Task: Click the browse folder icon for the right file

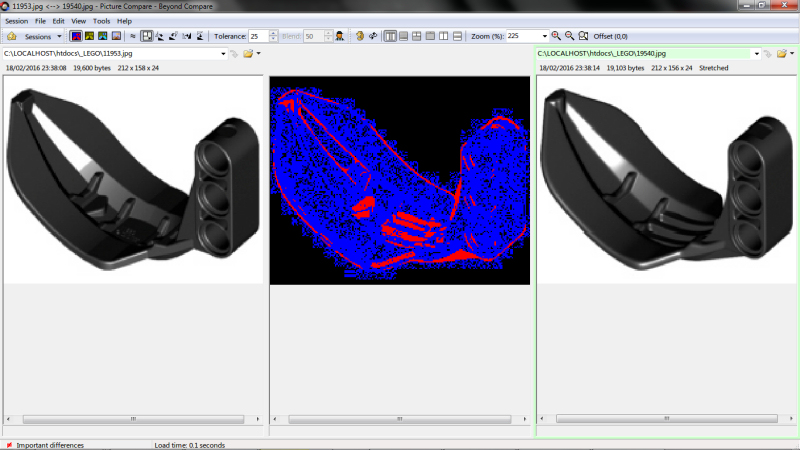Action: 781,53
